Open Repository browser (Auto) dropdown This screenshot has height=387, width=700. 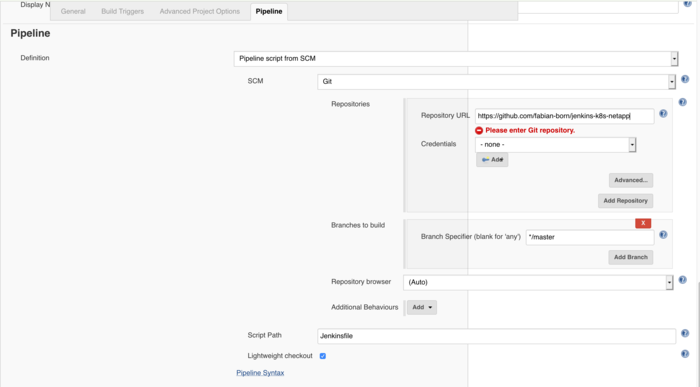click(538, 283)
